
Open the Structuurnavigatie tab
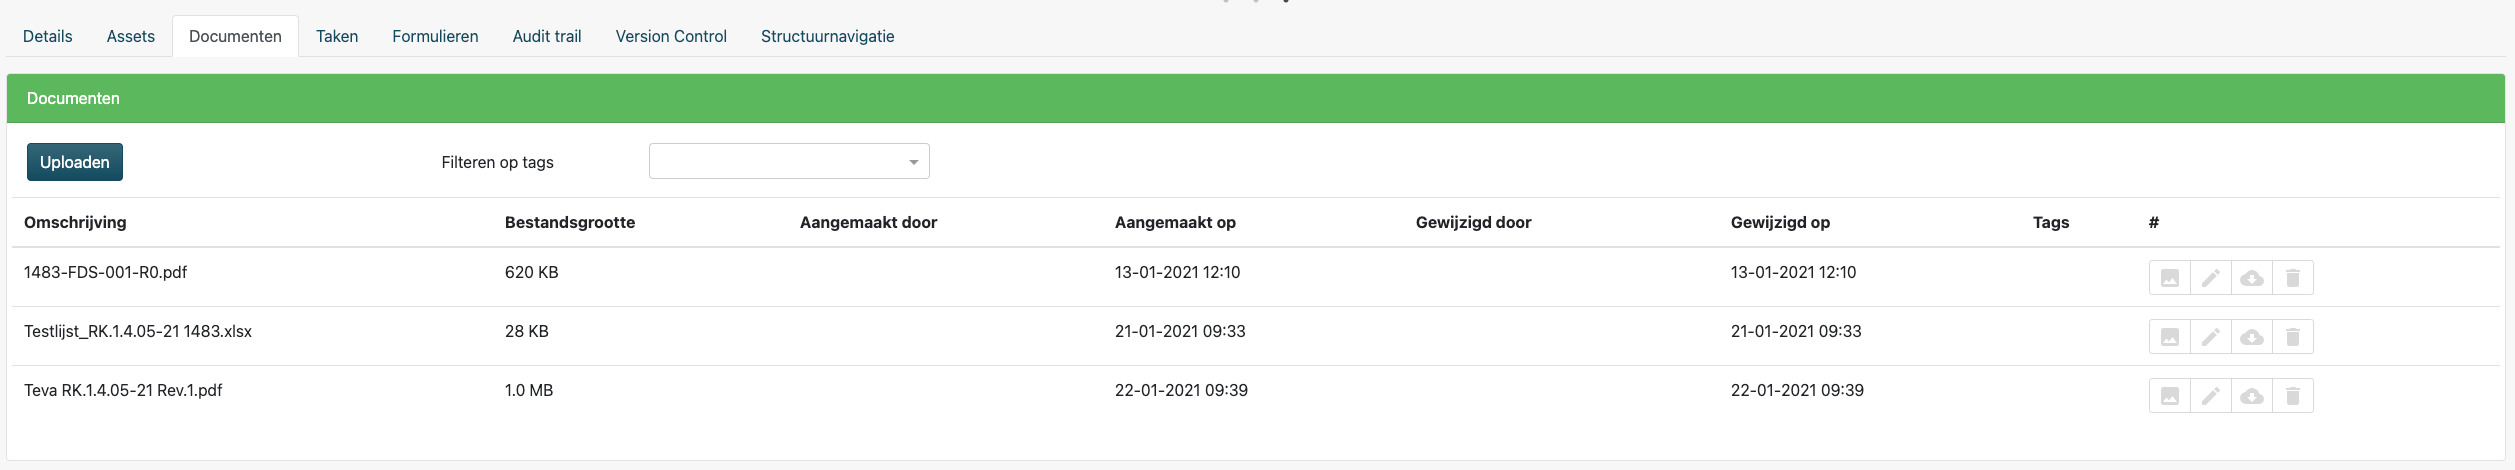point(828,36)
